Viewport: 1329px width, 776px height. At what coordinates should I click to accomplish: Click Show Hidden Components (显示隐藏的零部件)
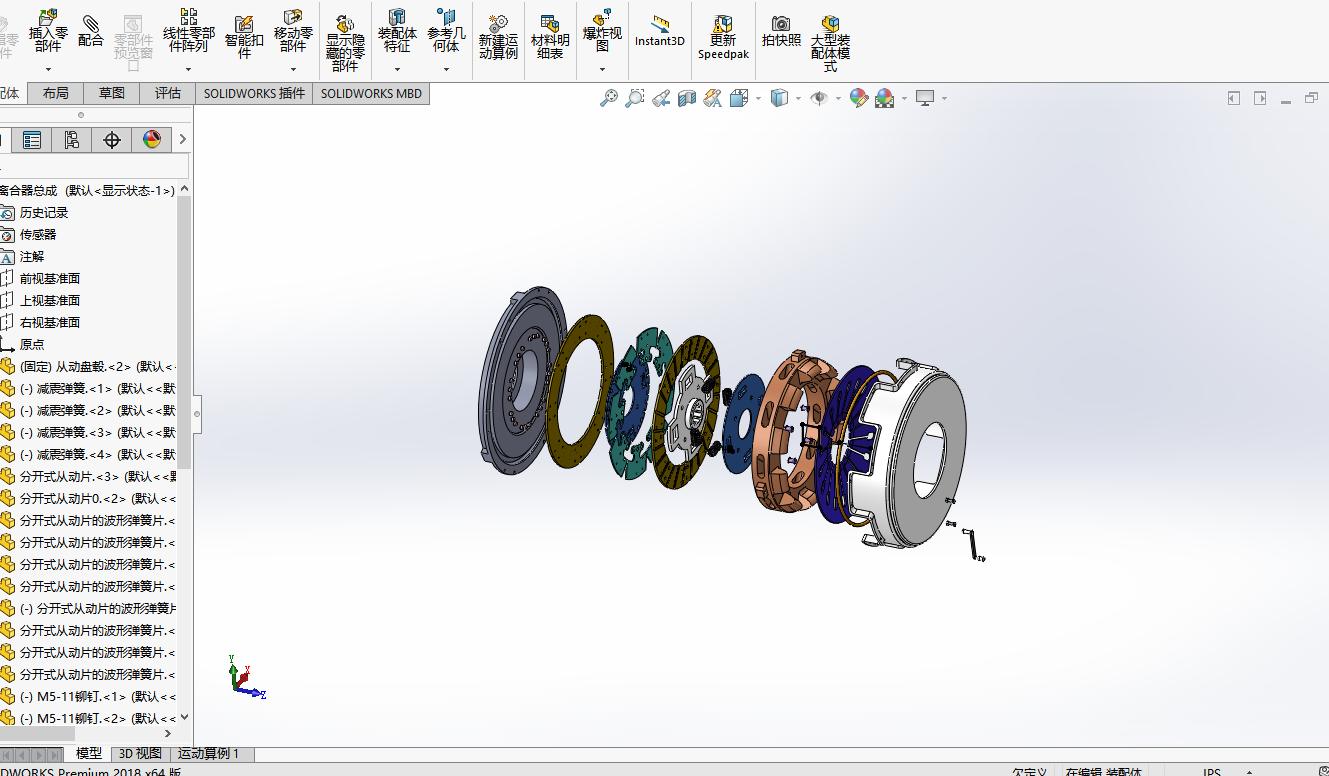(x=345, y=43)
